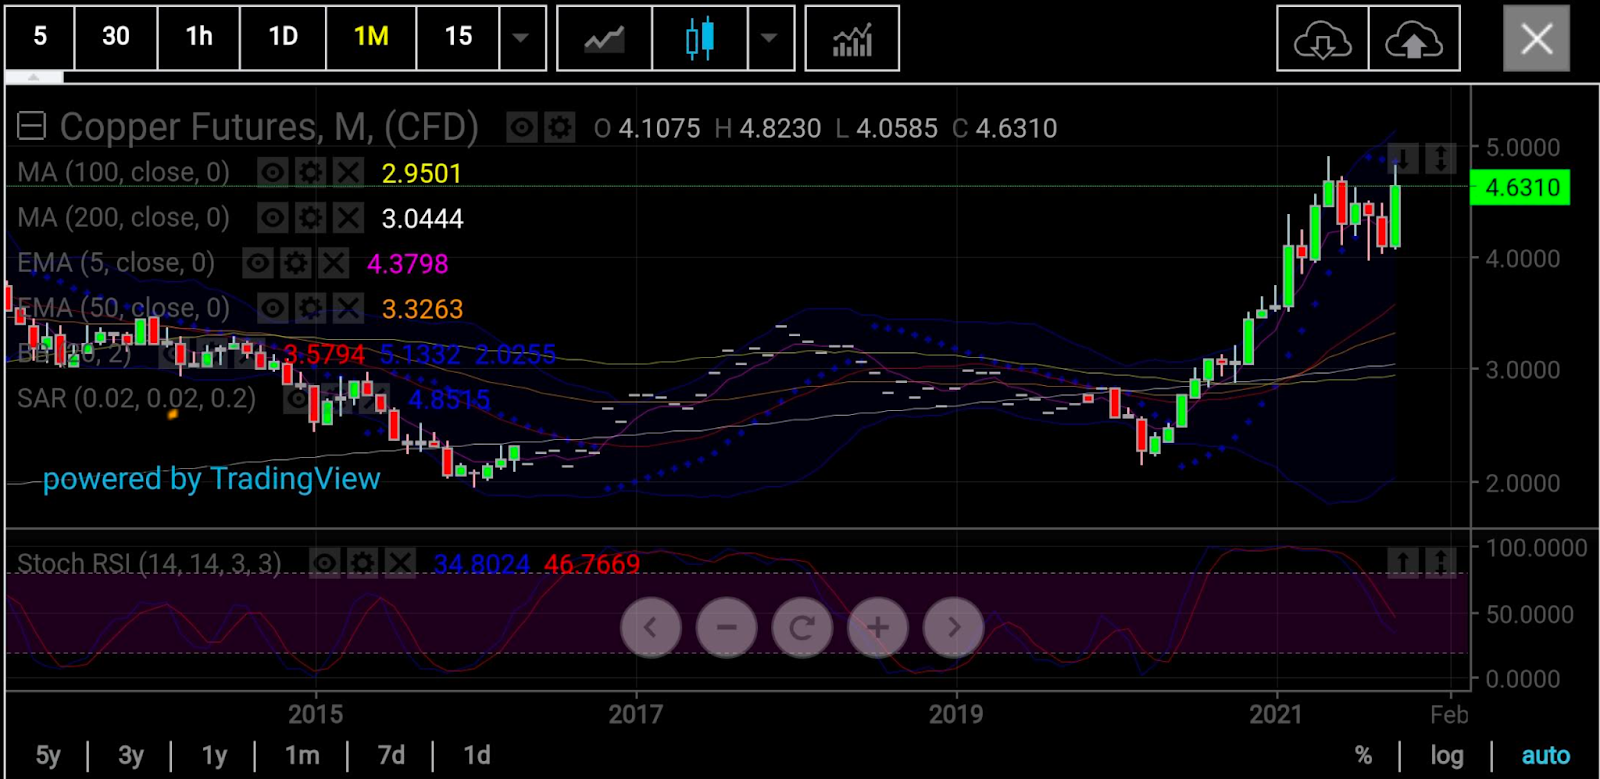Click the cloud upload save chart icon
This screenshot has height=779, width=1600.
[x=1413, y=39]
